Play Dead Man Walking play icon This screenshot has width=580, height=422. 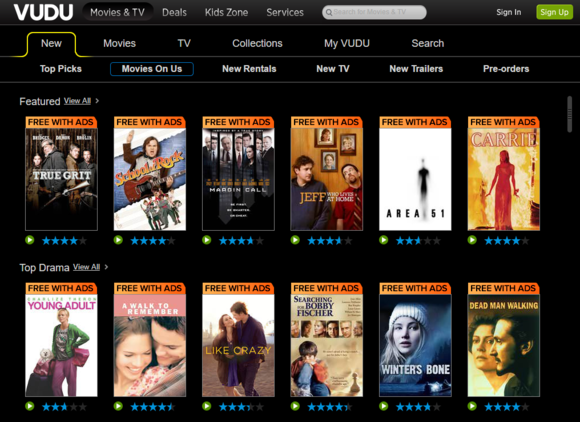(472, 406)
